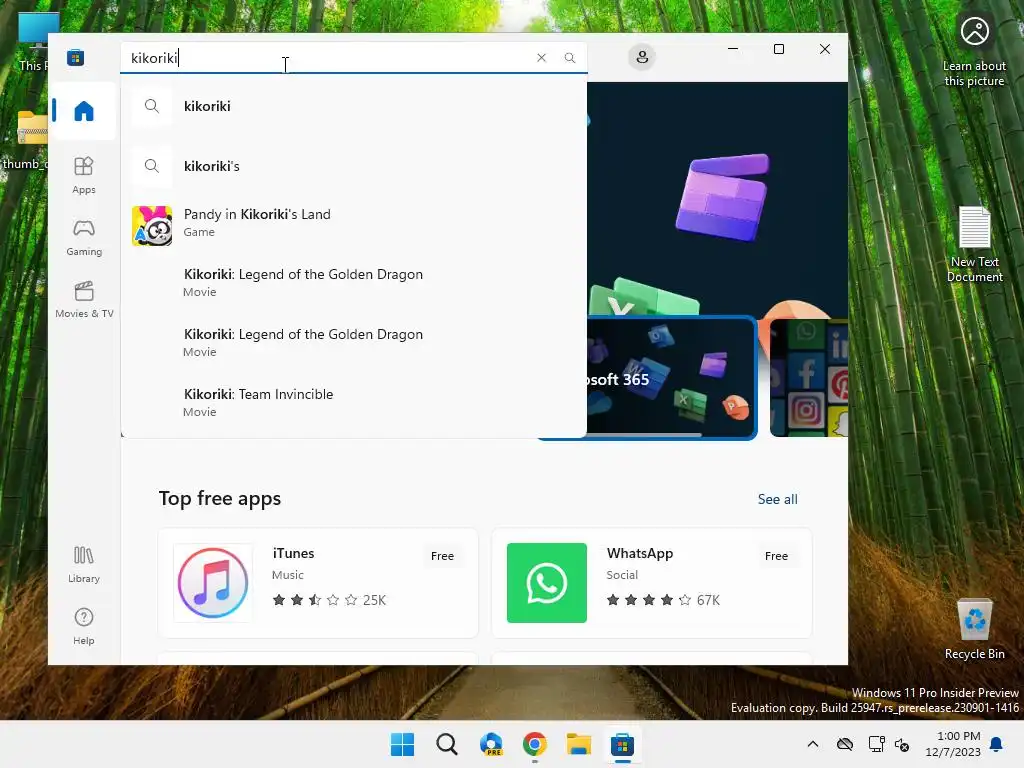Open the Home page in Store sidebar

[84, 111]
